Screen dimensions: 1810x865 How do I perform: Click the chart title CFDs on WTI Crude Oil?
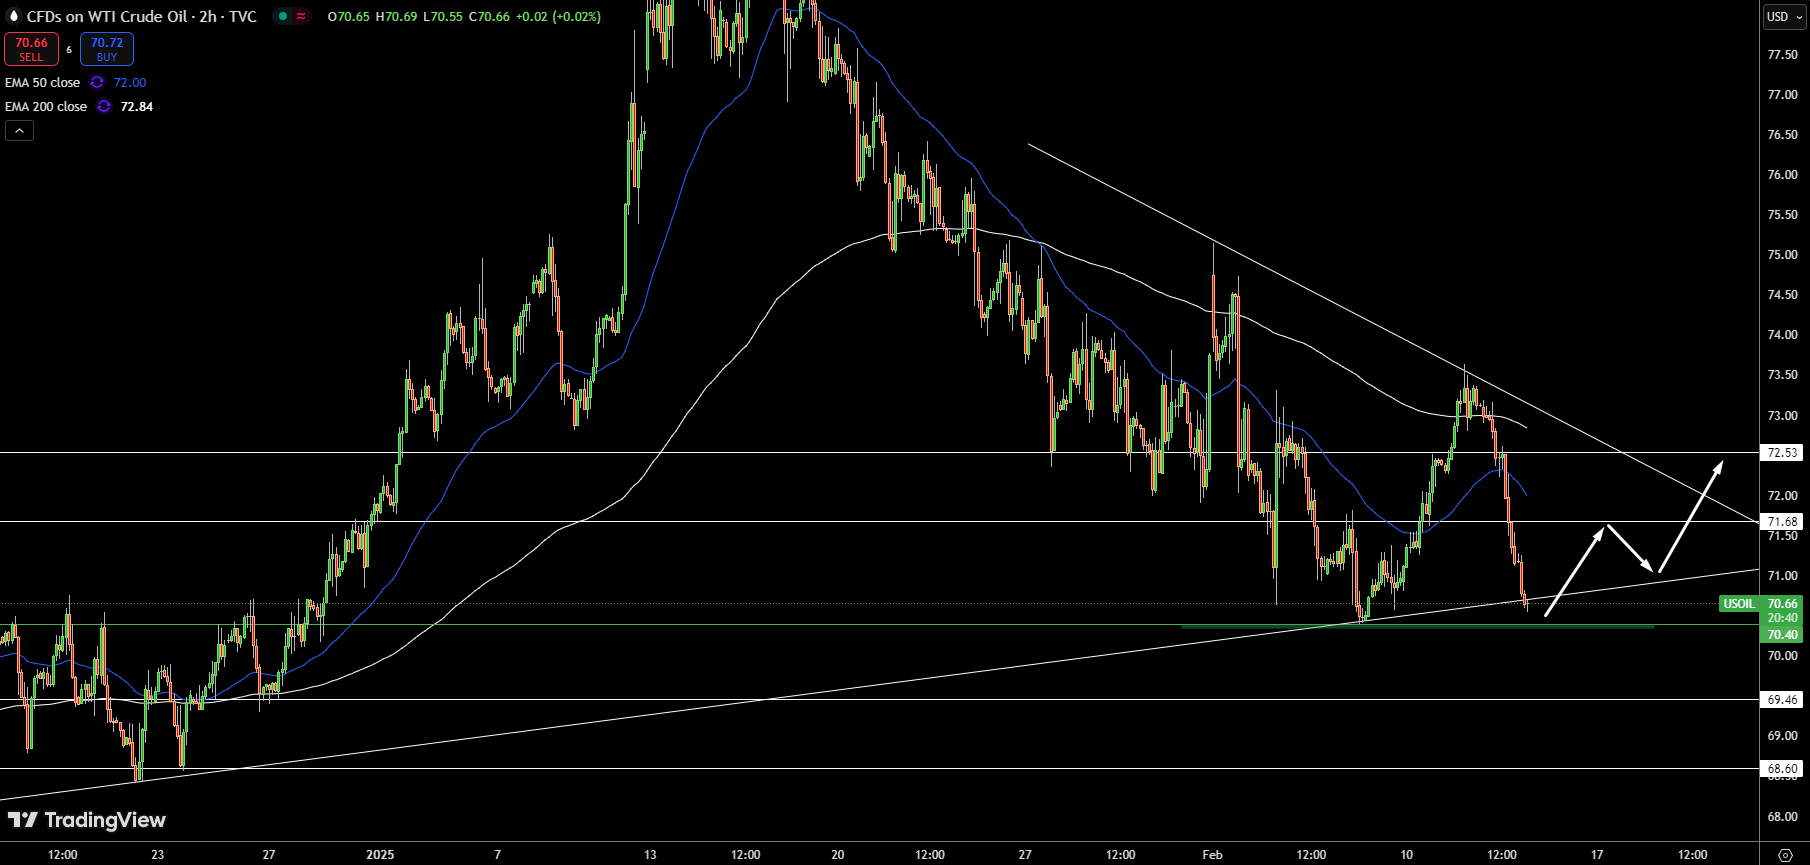(x=109, y=16)
